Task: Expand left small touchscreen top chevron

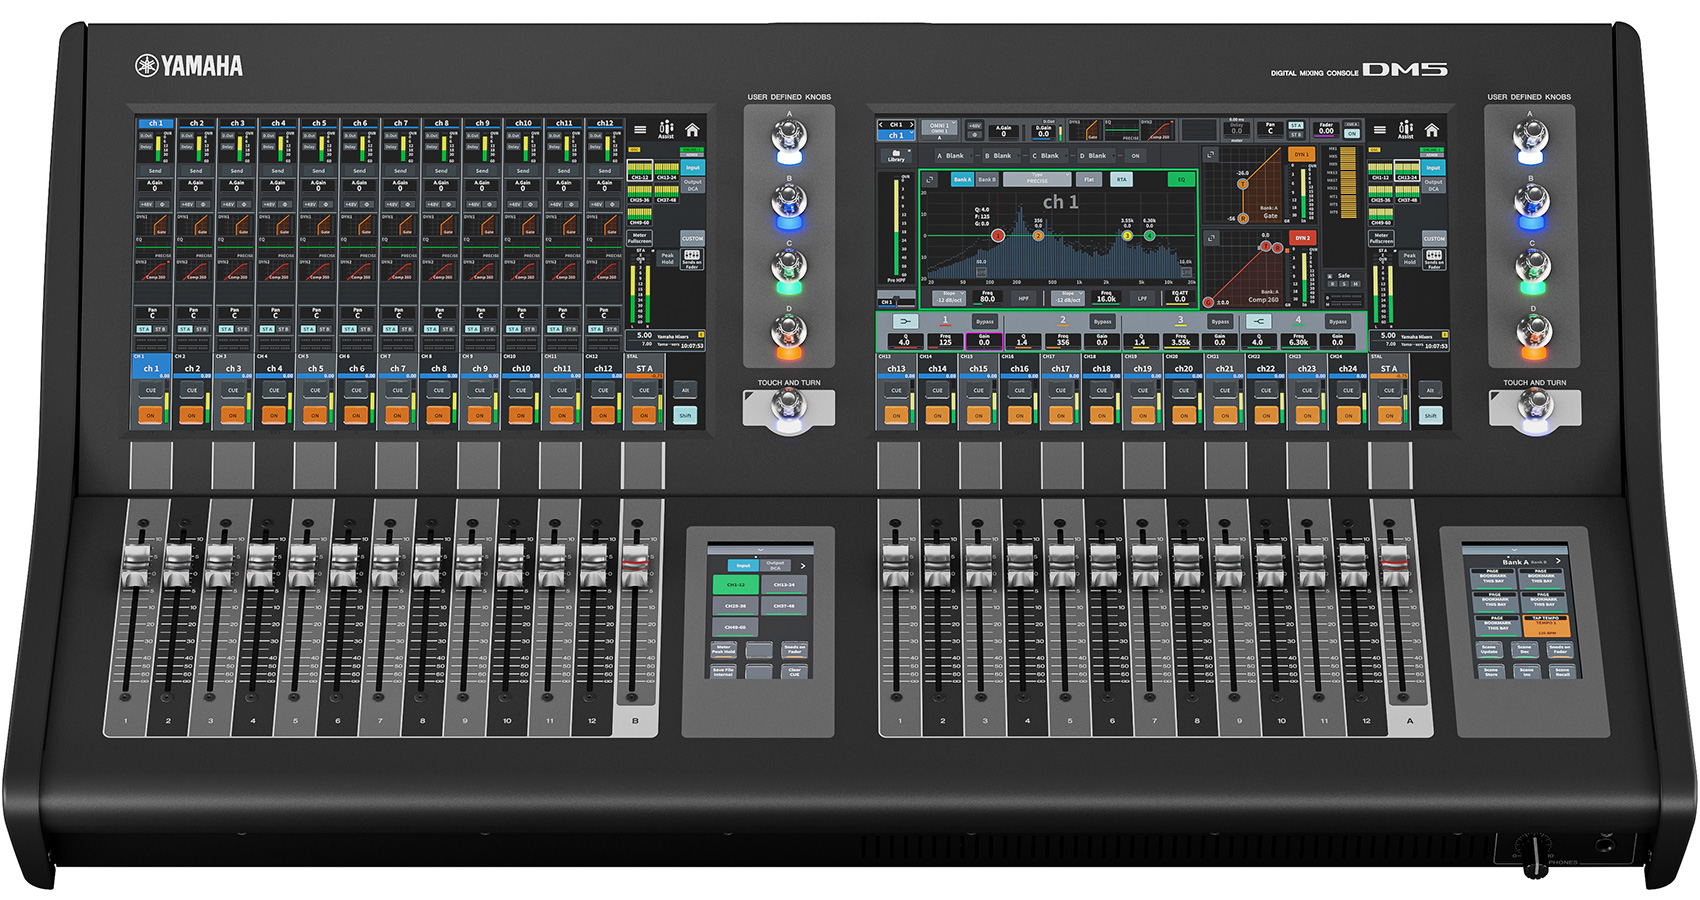Action: (x=760, y=550)
